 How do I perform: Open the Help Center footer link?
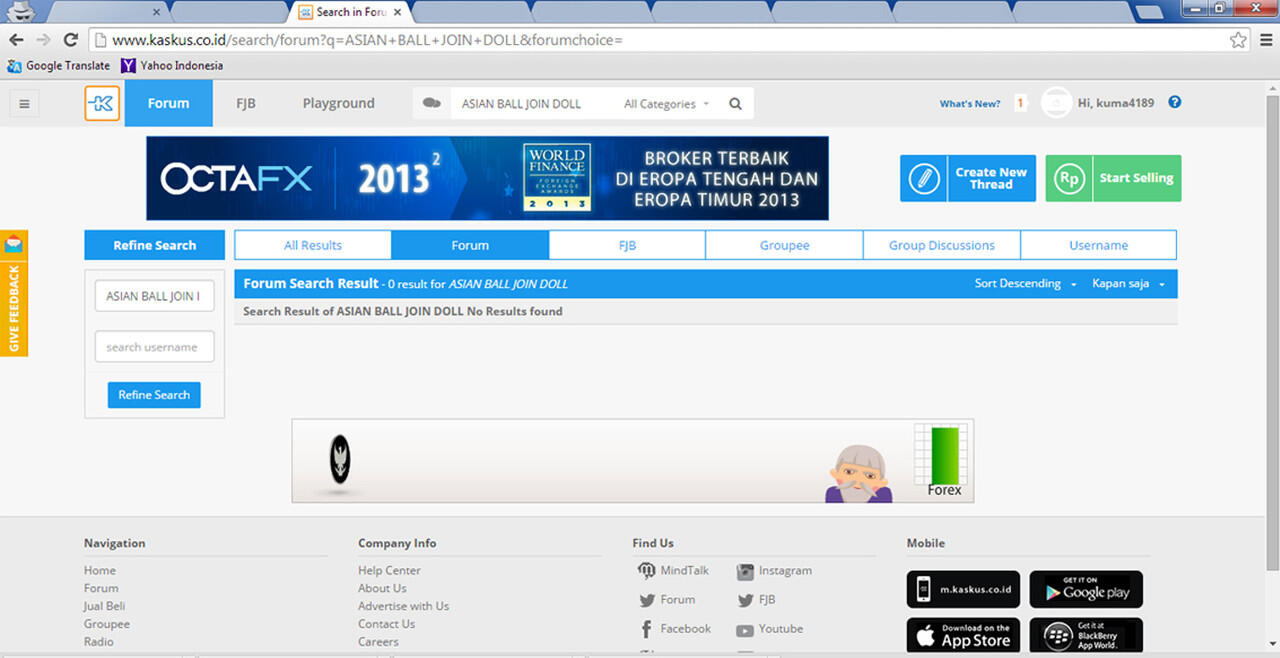tap(389, 570)
